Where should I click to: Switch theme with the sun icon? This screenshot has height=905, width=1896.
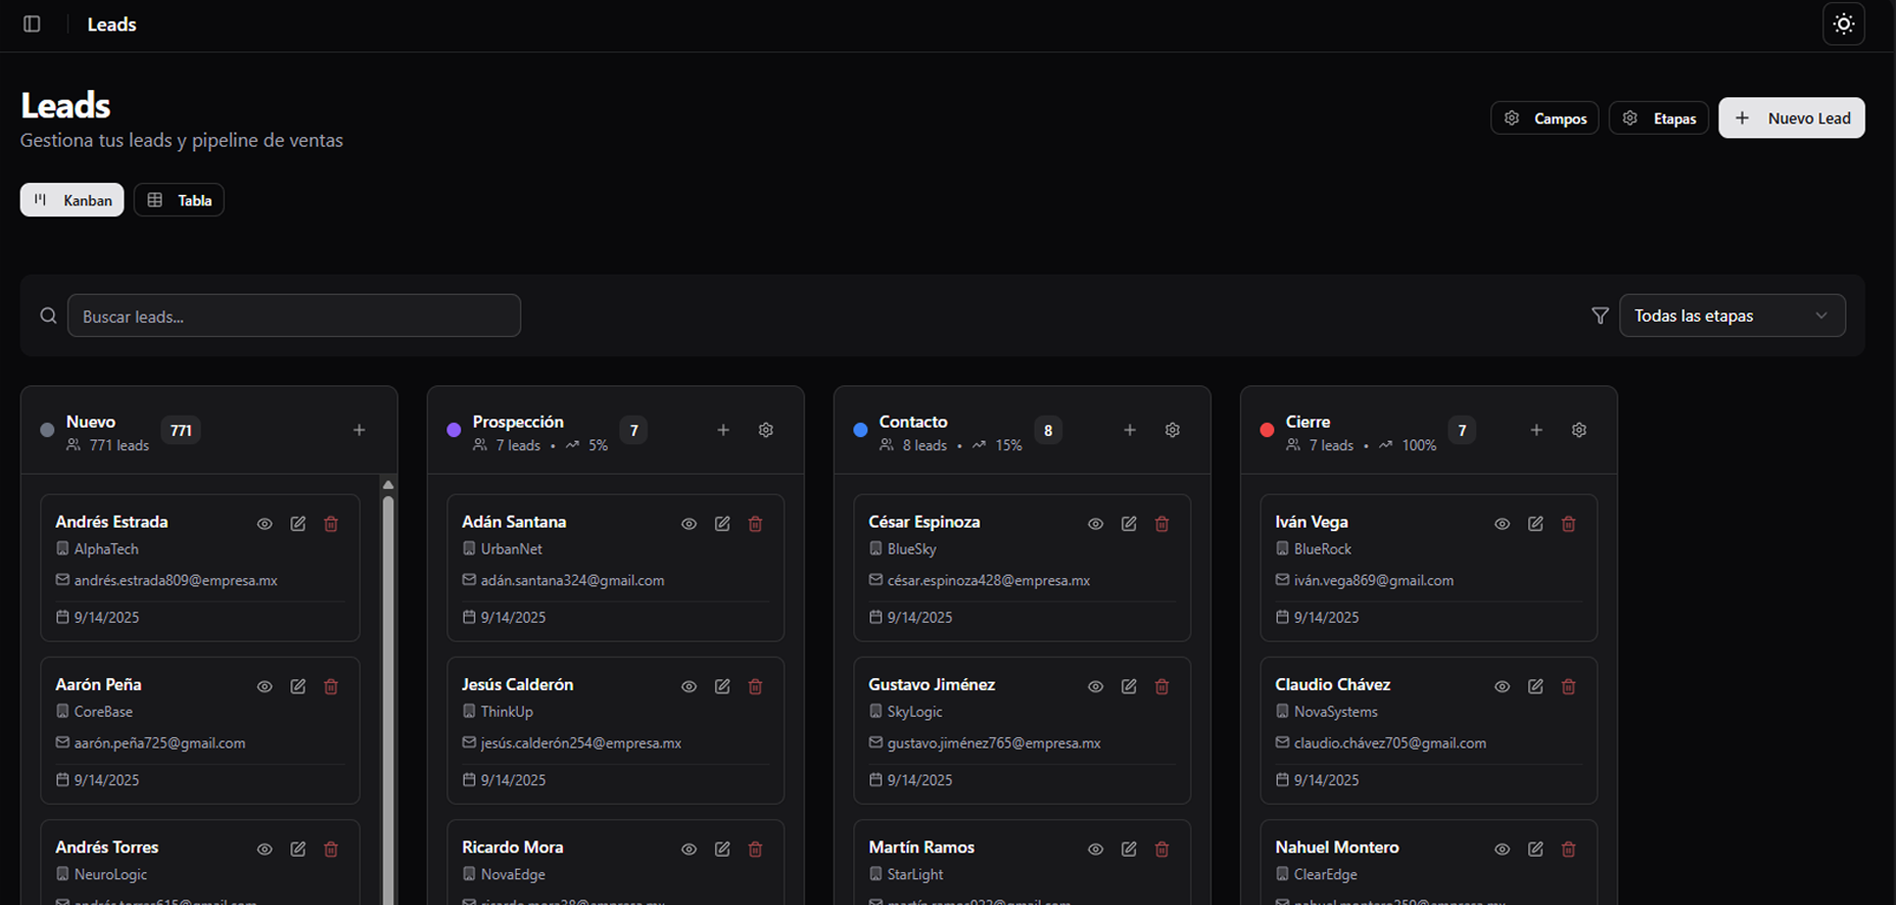(x=1843, y=24)
